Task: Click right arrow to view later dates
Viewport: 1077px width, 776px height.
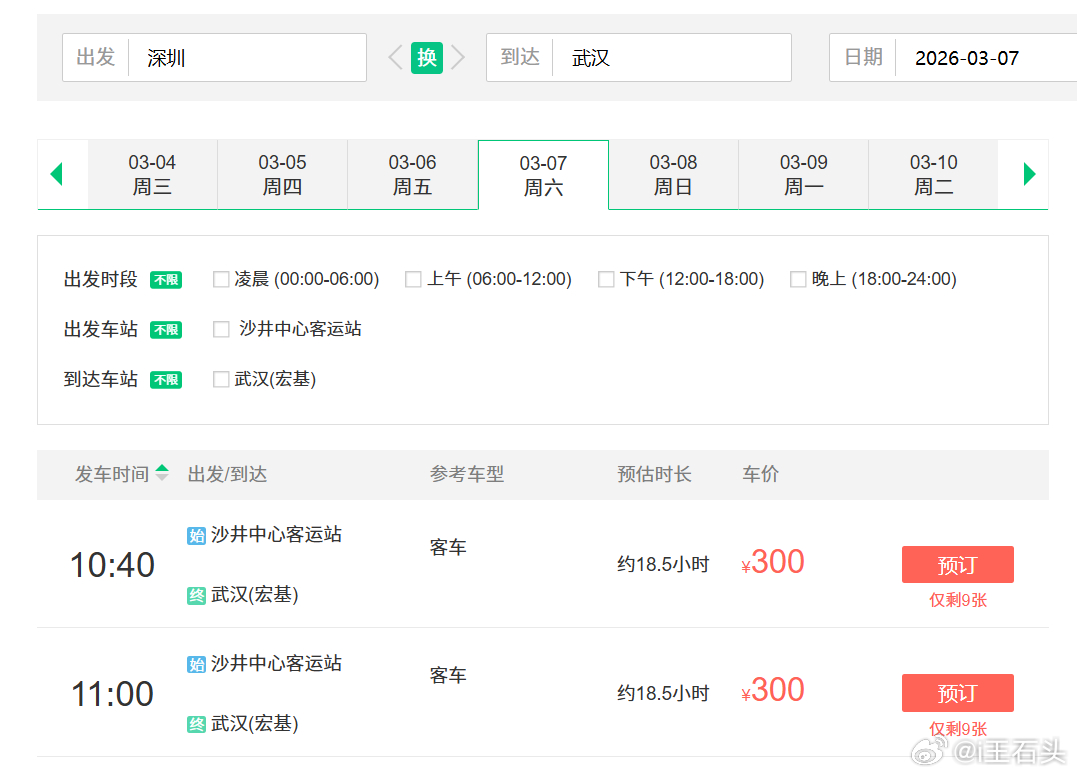Action: (x=1028, y=174)
